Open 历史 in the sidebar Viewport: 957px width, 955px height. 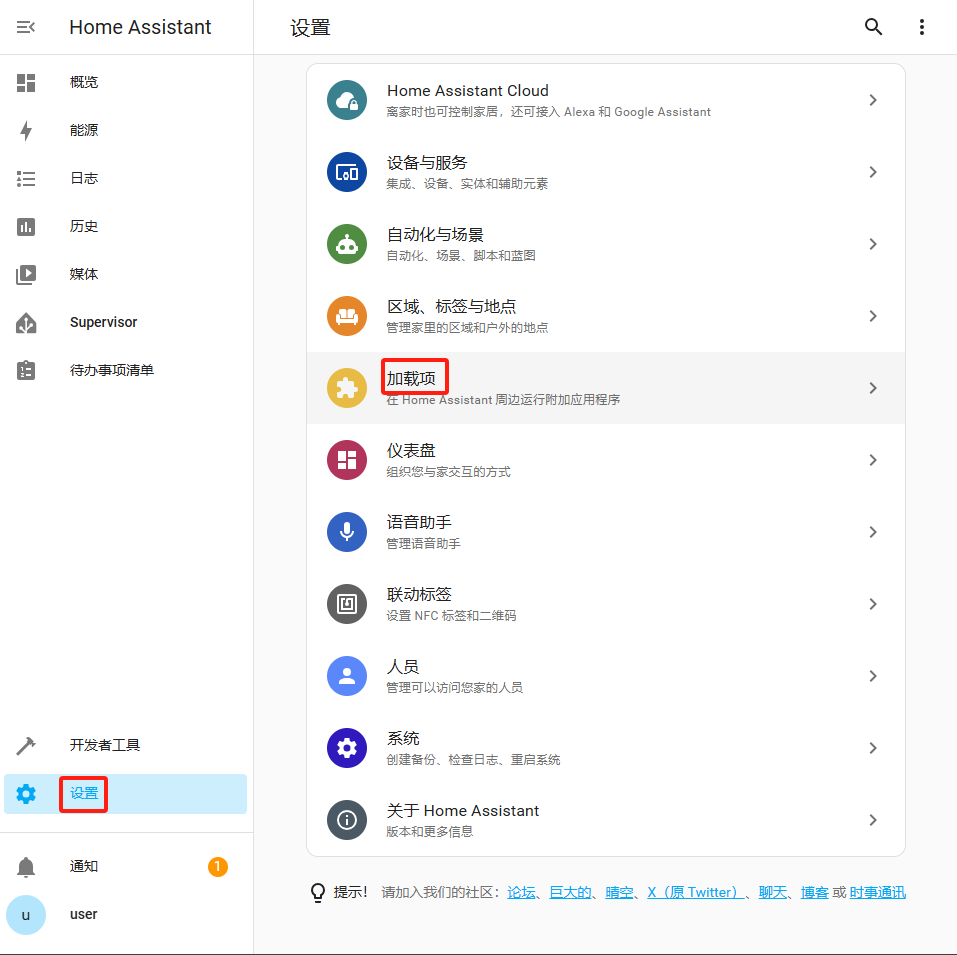[84, 226]
